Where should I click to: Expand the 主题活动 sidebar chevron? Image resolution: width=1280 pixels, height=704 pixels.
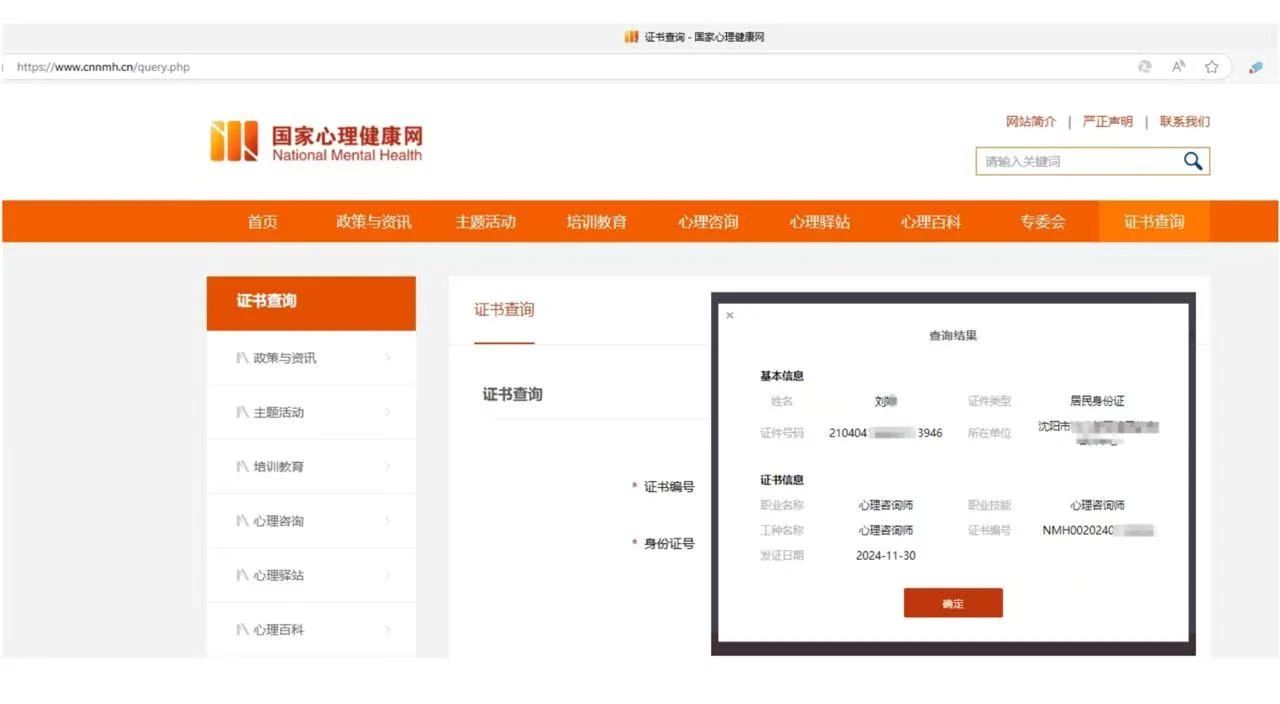[388, 412]
